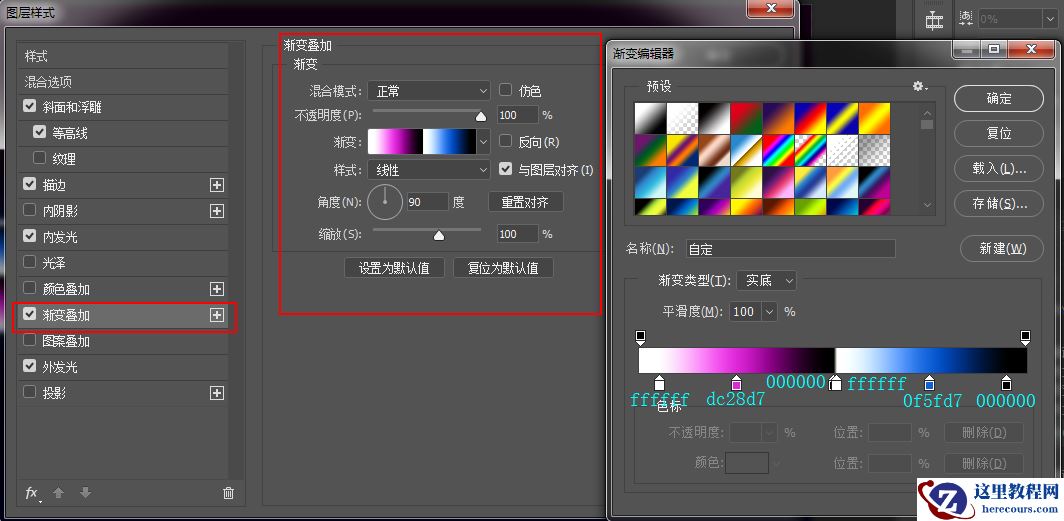
Task: Select the right top opacity stop
Action: click(x=1025, y=337)
